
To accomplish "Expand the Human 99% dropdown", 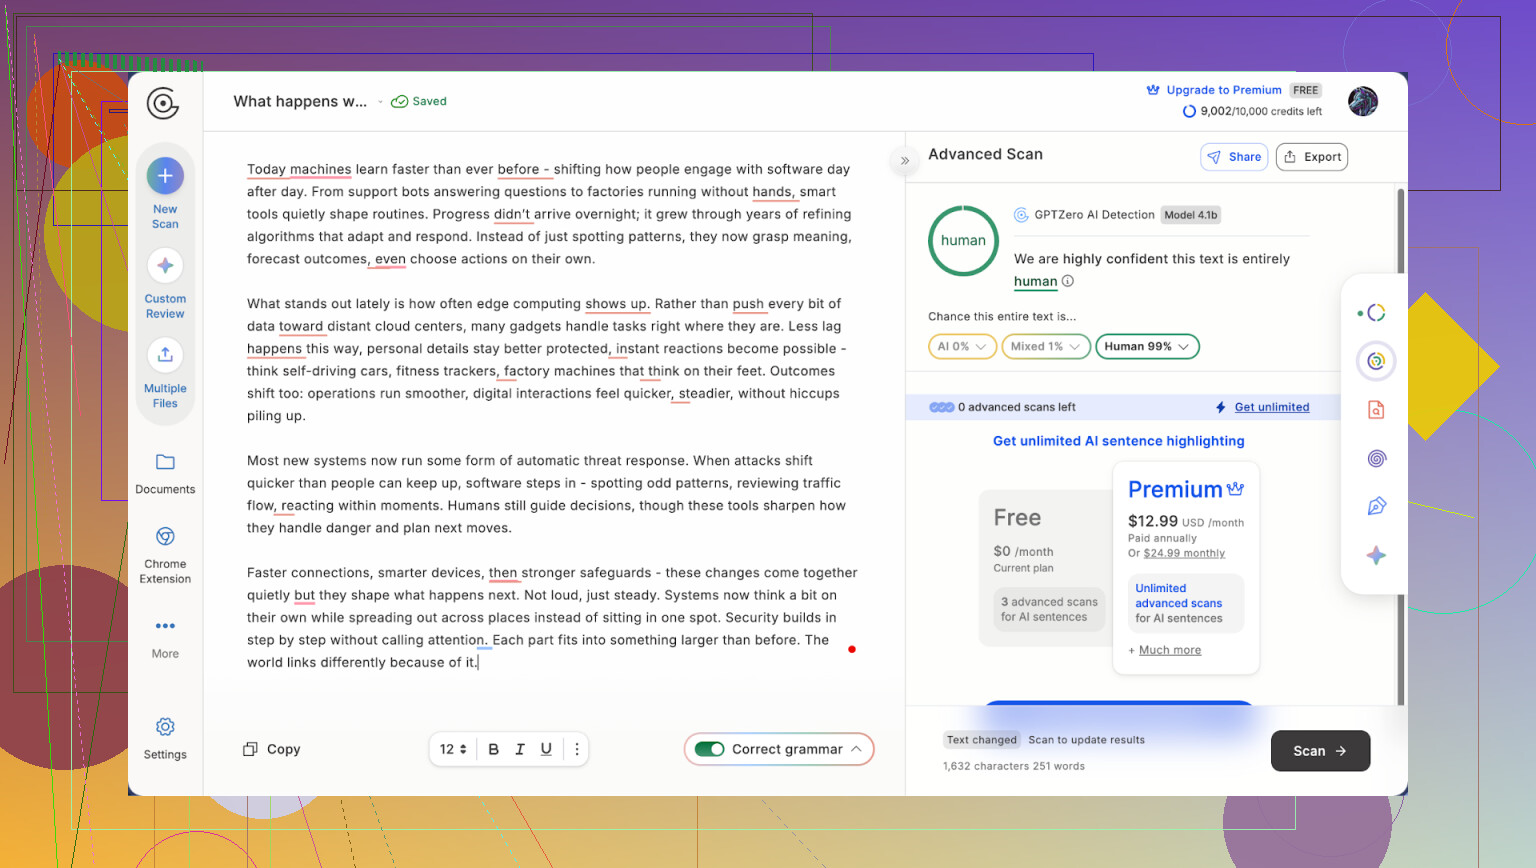I will coord(1147,347).
